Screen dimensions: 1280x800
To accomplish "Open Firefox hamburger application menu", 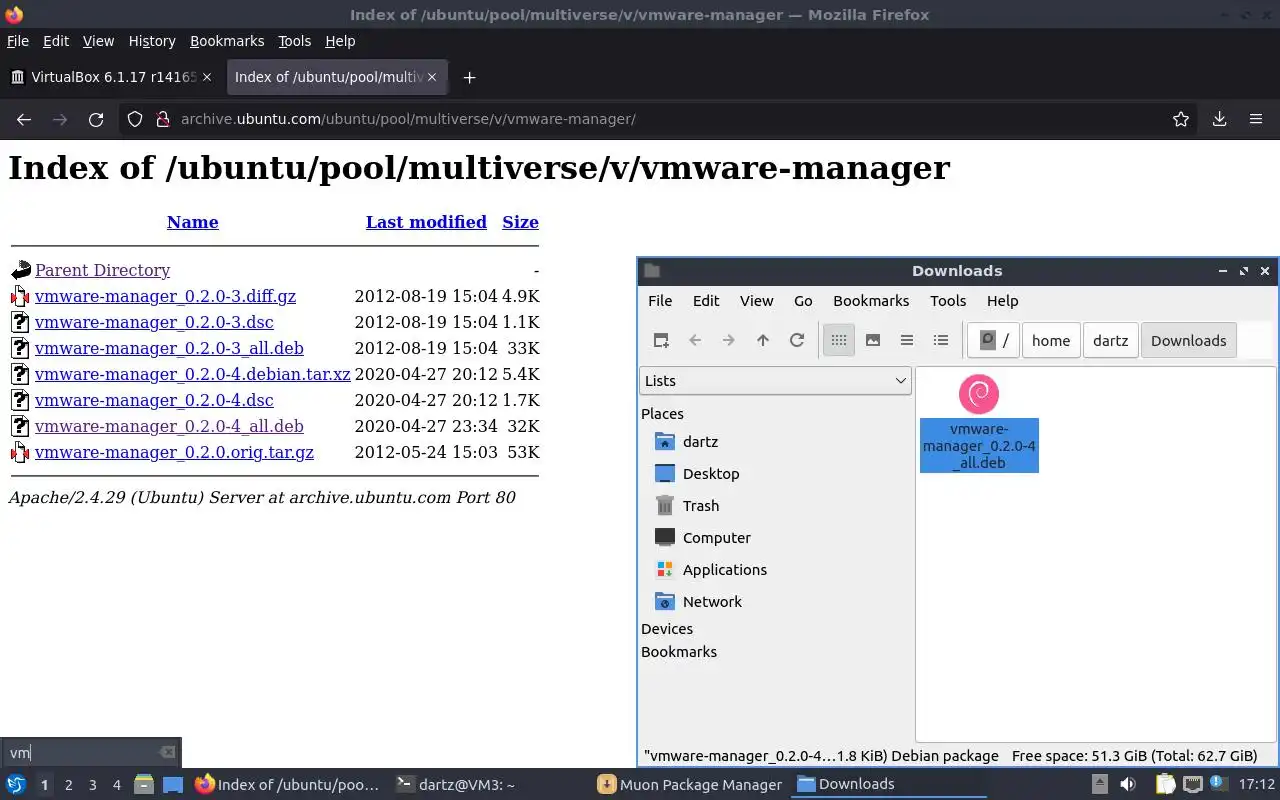I will [x=1256, y=119].
